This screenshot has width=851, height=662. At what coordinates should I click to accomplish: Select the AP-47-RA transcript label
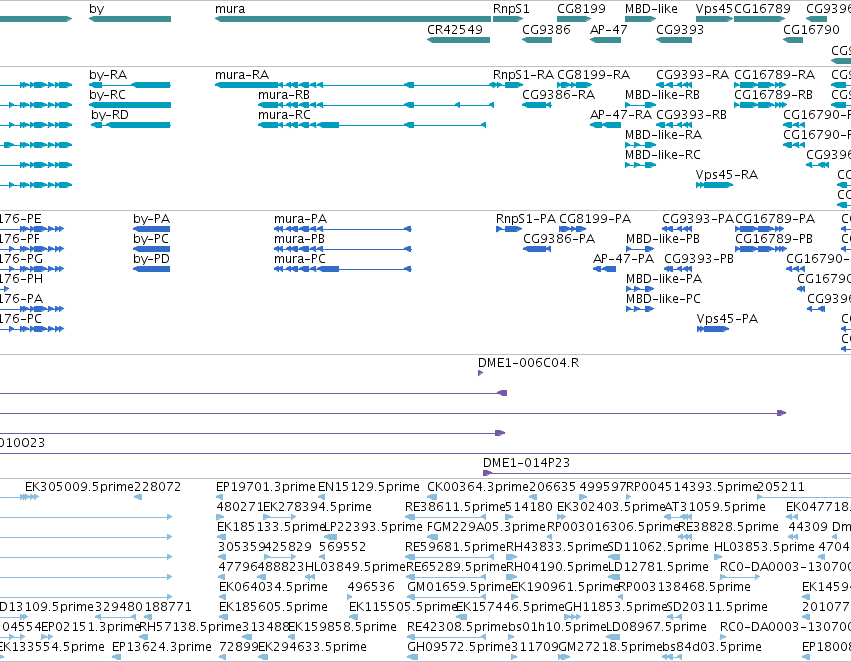(620, 114)
